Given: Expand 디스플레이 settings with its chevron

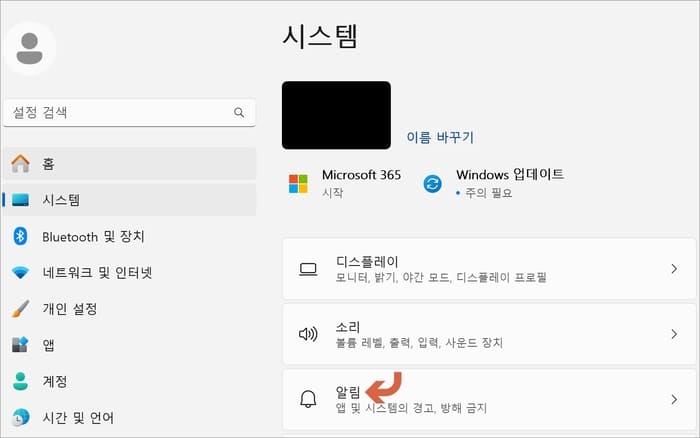Looking at the screenshot, I should click(x=674, y=269).
